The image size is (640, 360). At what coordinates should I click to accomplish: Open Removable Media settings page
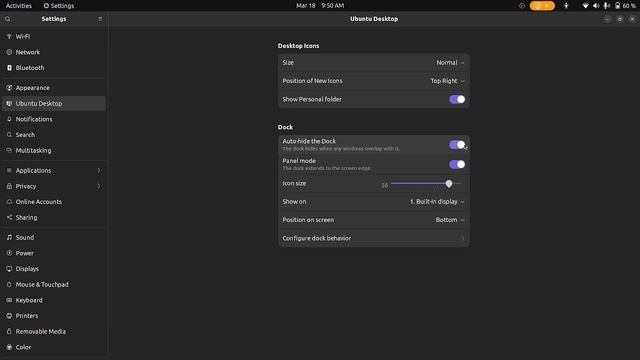pos(54,331)
